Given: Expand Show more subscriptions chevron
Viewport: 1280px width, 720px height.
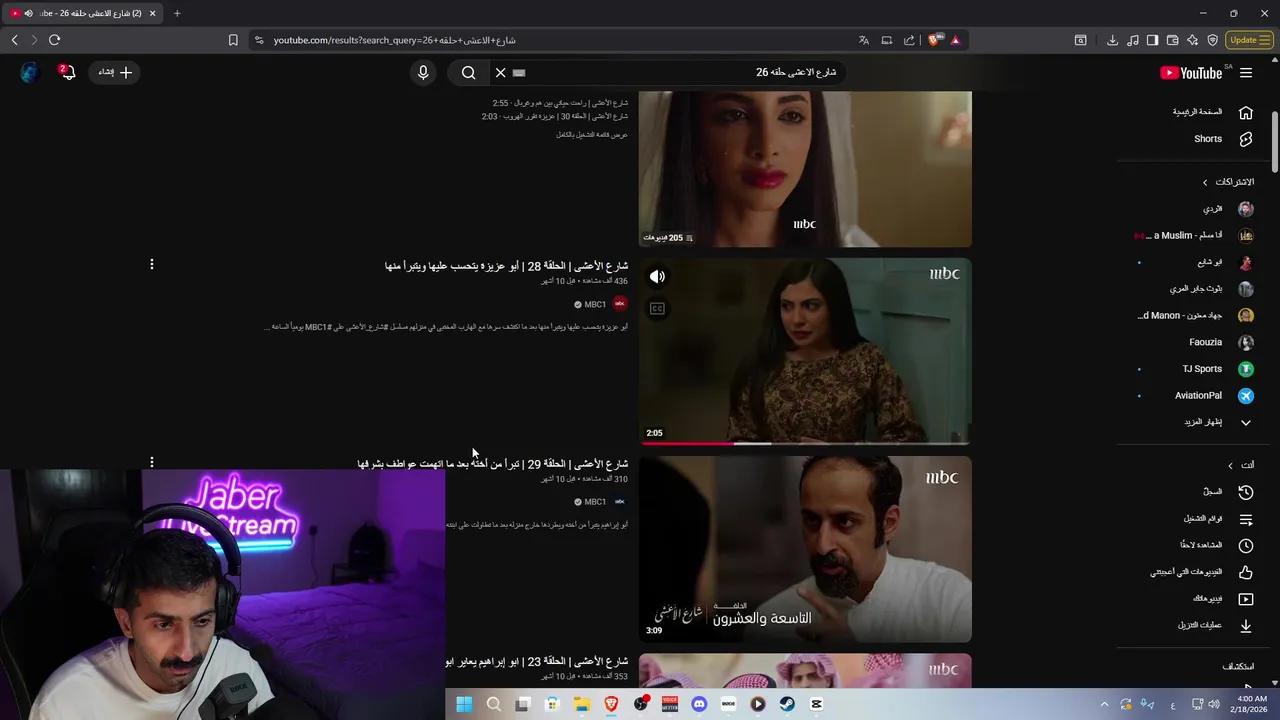Looking at the screenshot, I should (1246, 422).
